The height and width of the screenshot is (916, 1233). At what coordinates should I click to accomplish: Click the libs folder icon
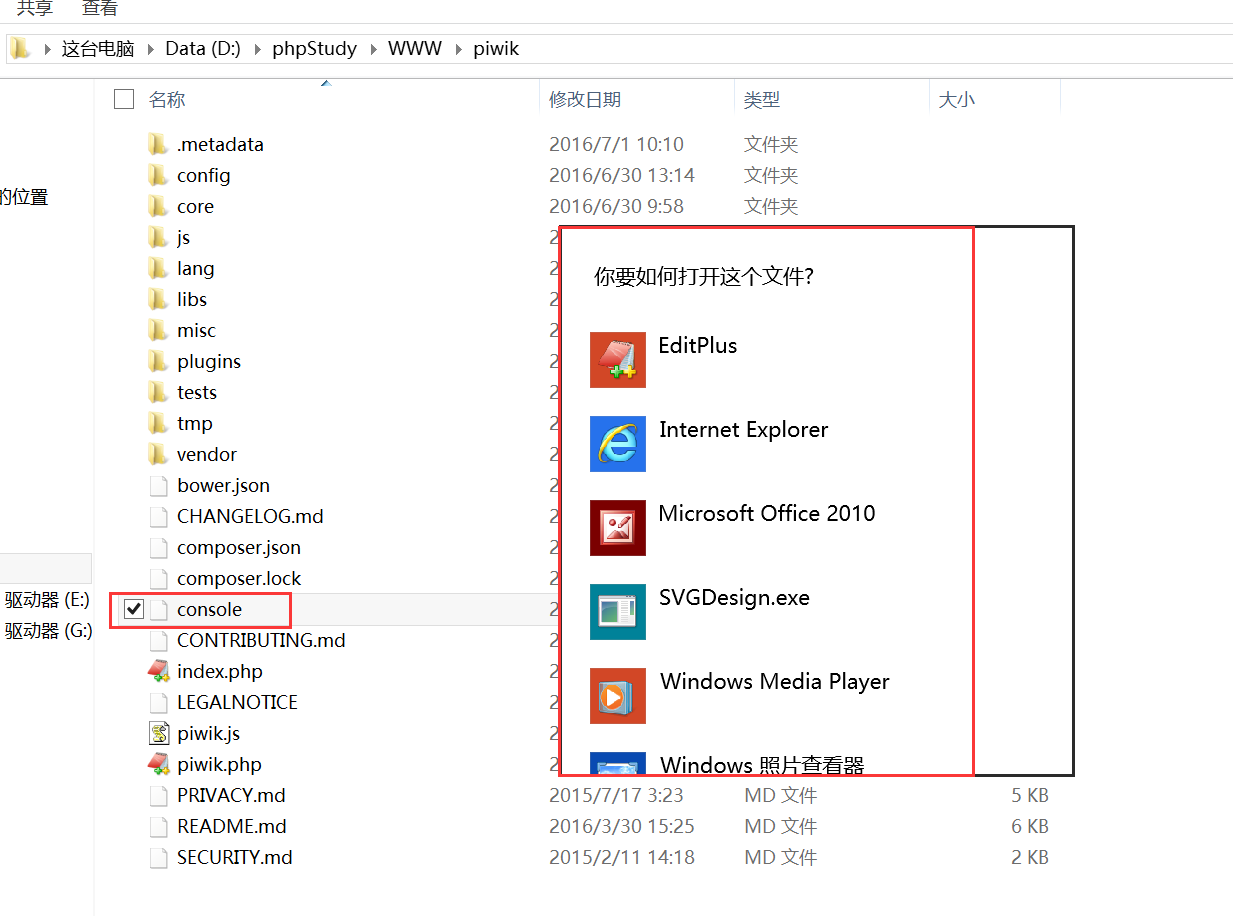[x=157, y=299]
